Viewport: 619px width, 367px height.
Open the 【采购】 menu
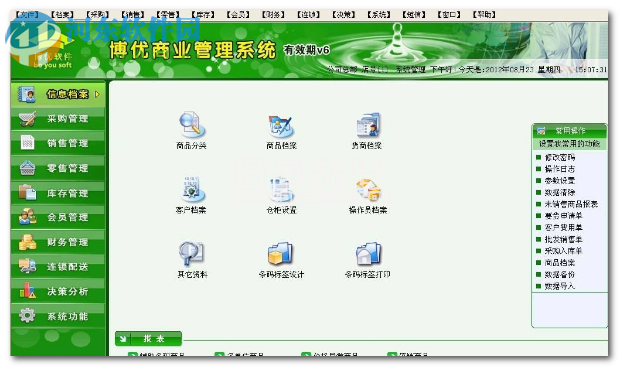tap(97, 15)
